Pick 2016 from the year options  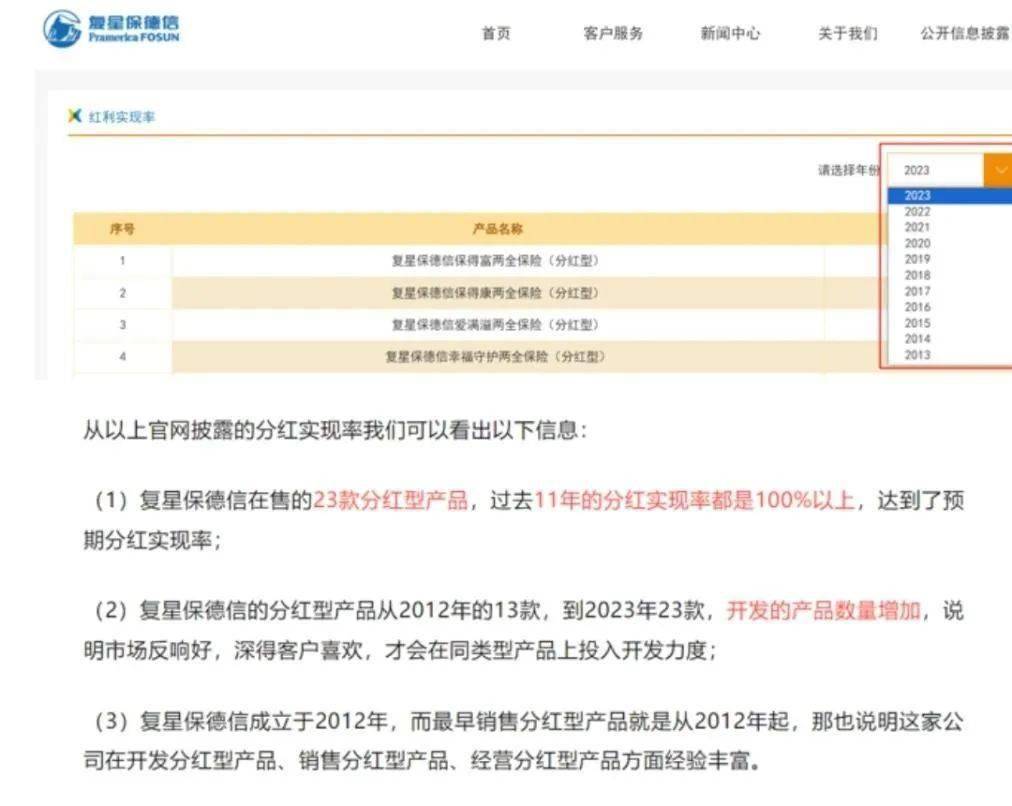click(x=917, y=307)
